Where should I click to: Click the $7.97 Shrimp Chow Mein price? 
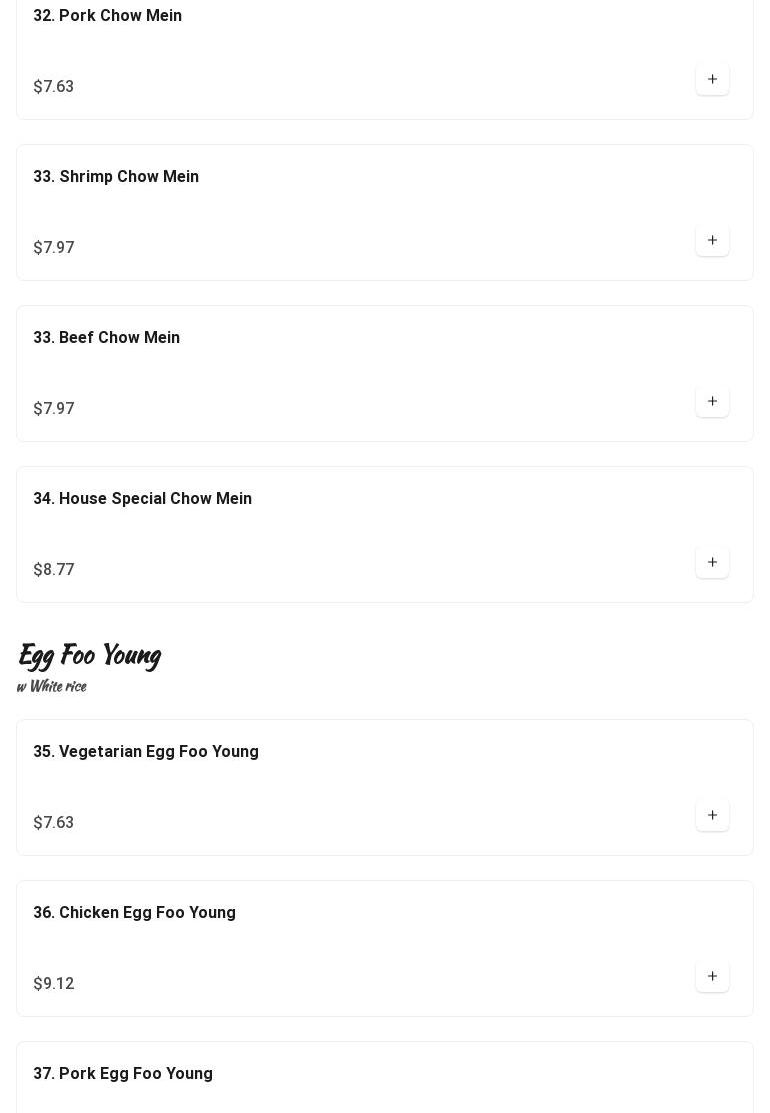point(54,248)
